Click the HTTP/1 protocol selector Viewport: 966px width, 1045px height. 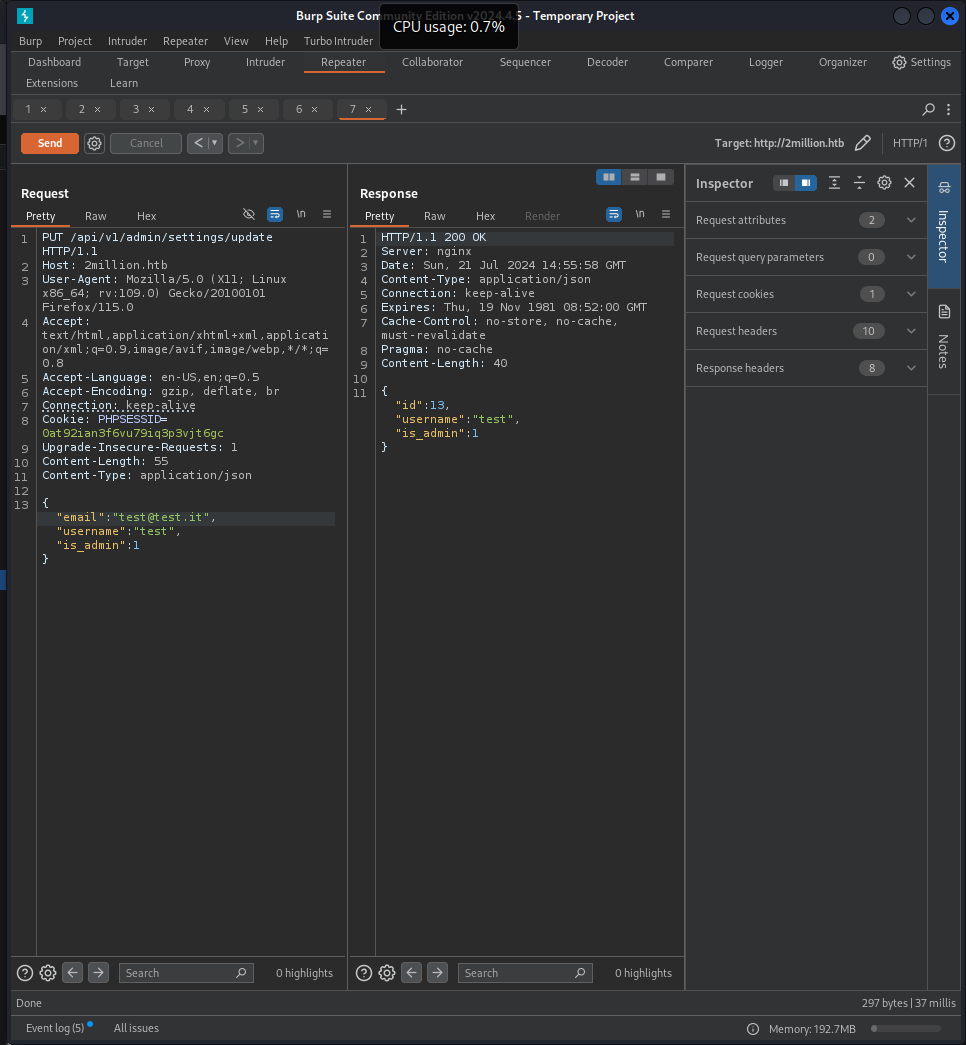tap(910, 143)
